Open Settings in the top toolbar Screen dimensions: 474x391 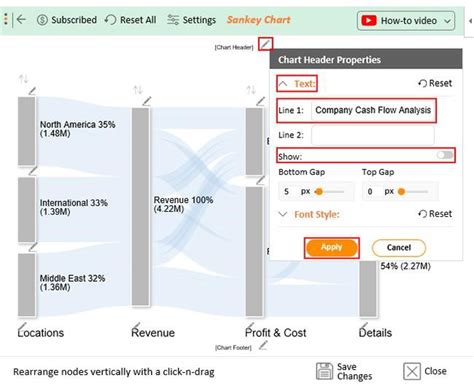[191, 20]
